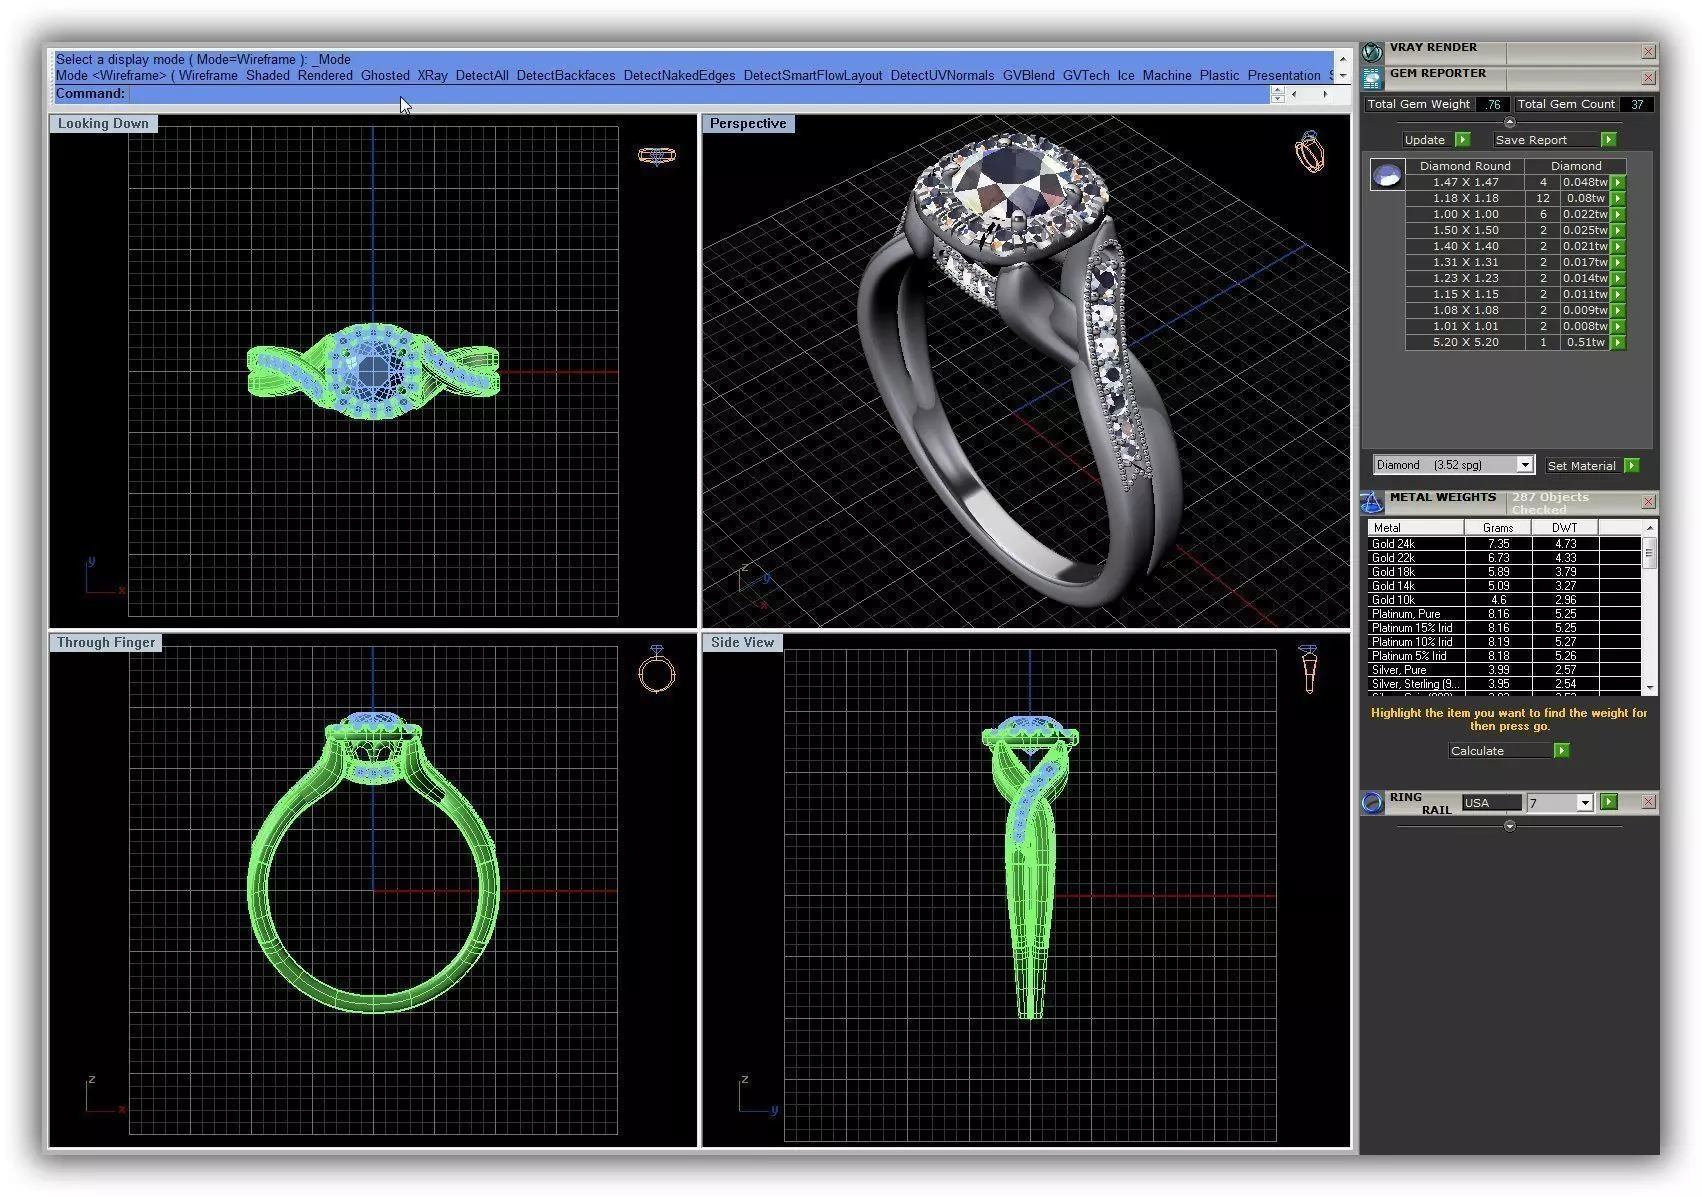
Task: Open the Diamond (3.52 spg) material dropdown
Action: [x=1524, y=465]
